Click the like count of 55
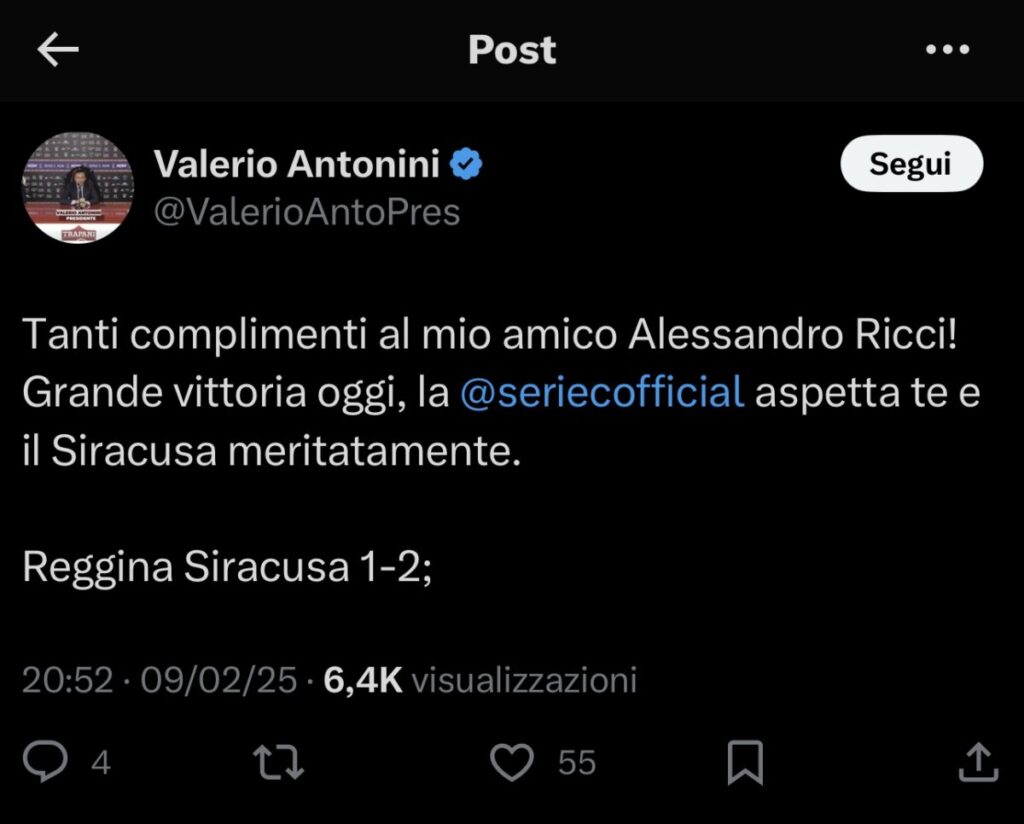Viewport: 1024px width, 824px height. [x=577, y=764]
